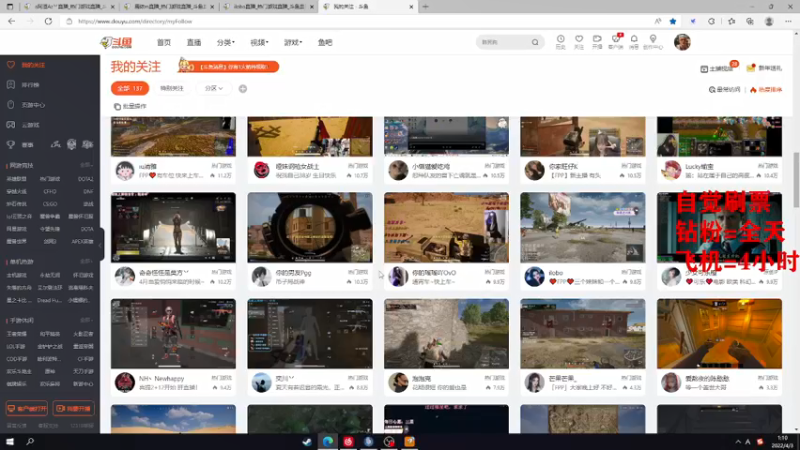Click the browser address bar
Image resolution: width=800 pixels, height=450 pixels.
tap(357, 21)
